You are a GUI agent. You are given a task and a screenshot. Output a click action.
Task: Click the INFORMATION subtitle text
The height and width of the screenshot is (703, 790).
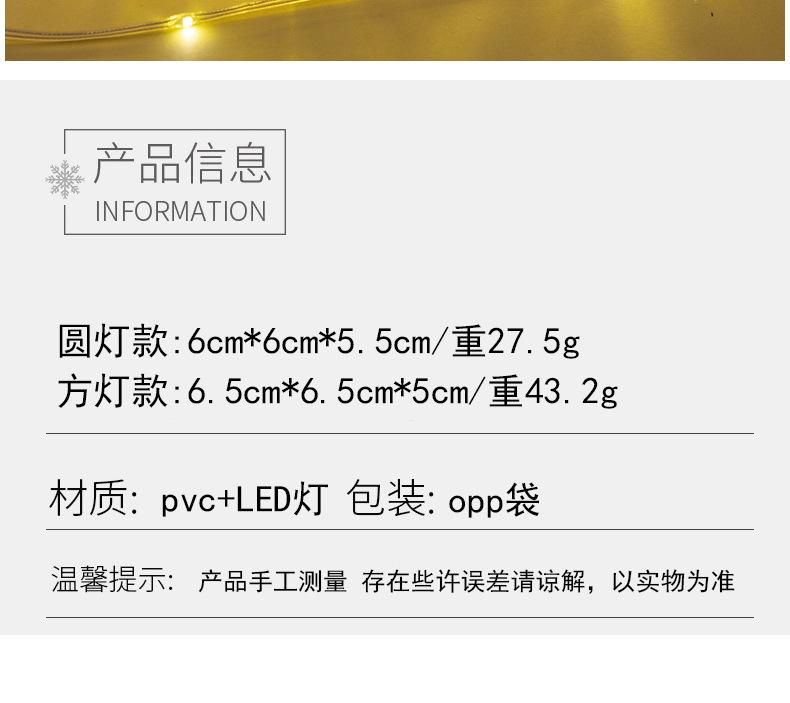tap(180, 211)
